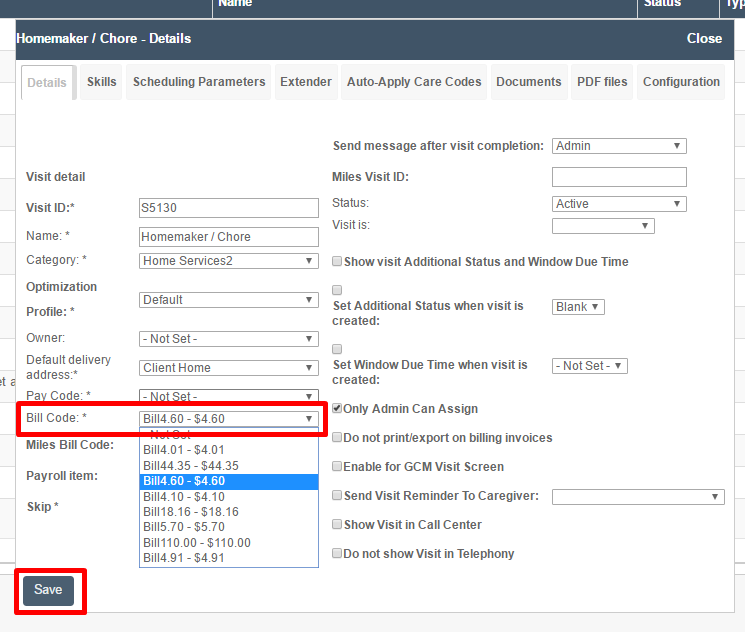Screen dimensions: 745x632
Task: Enable for GCM Visit Screen checkbox
Action: point(337,466)
